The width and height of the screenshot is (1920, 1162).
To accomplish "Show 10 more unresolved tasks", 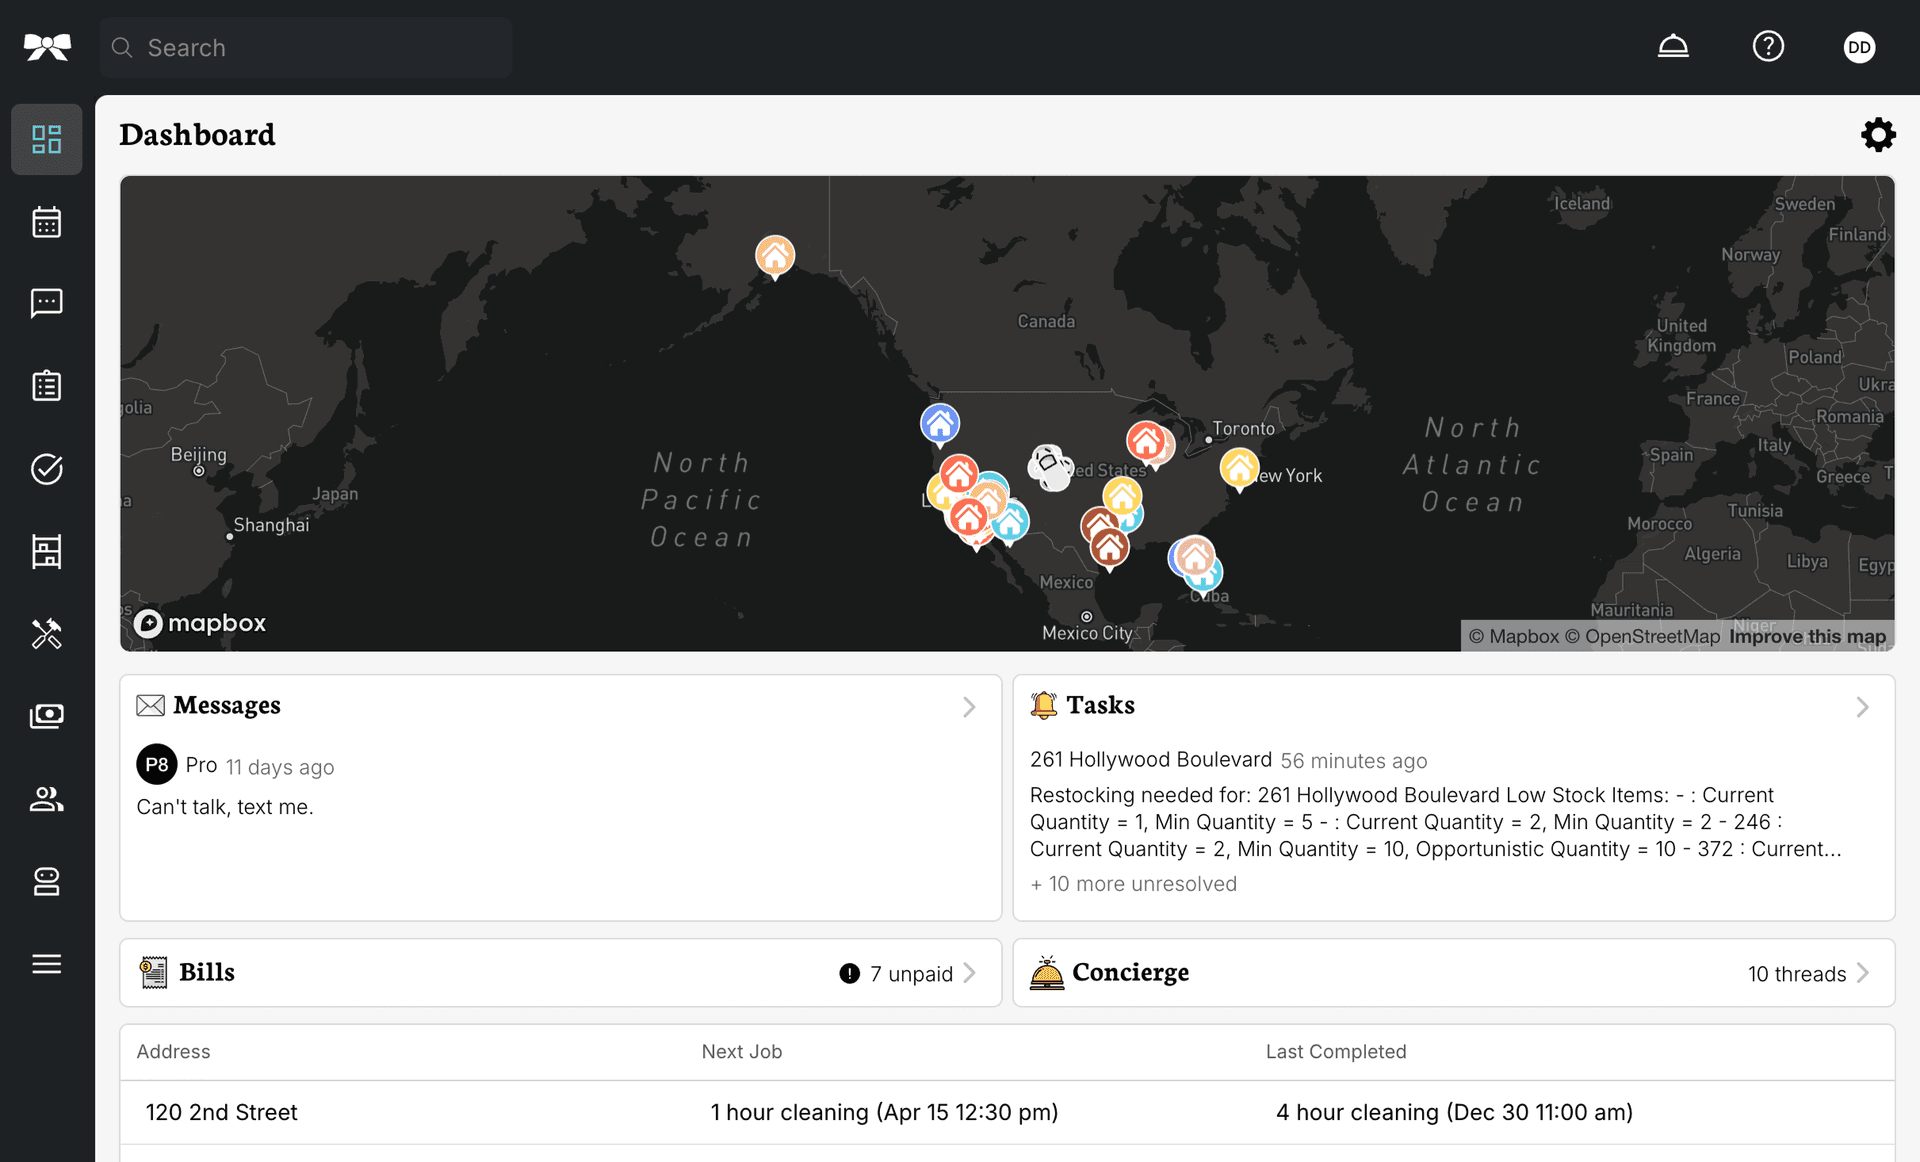I will tap(1133, 883).
